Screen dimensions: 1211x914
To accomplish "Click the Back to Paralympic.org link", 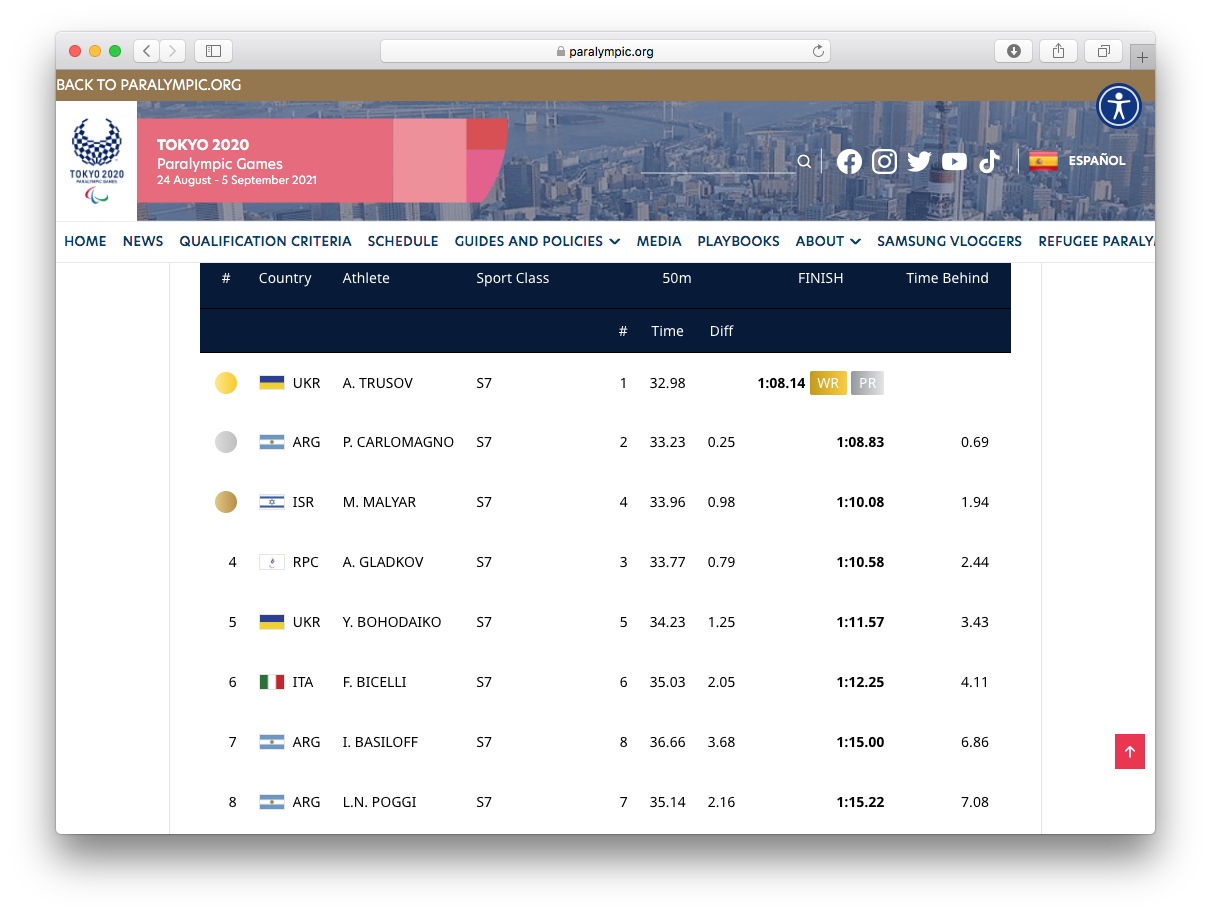I will (x=149, y=85).
